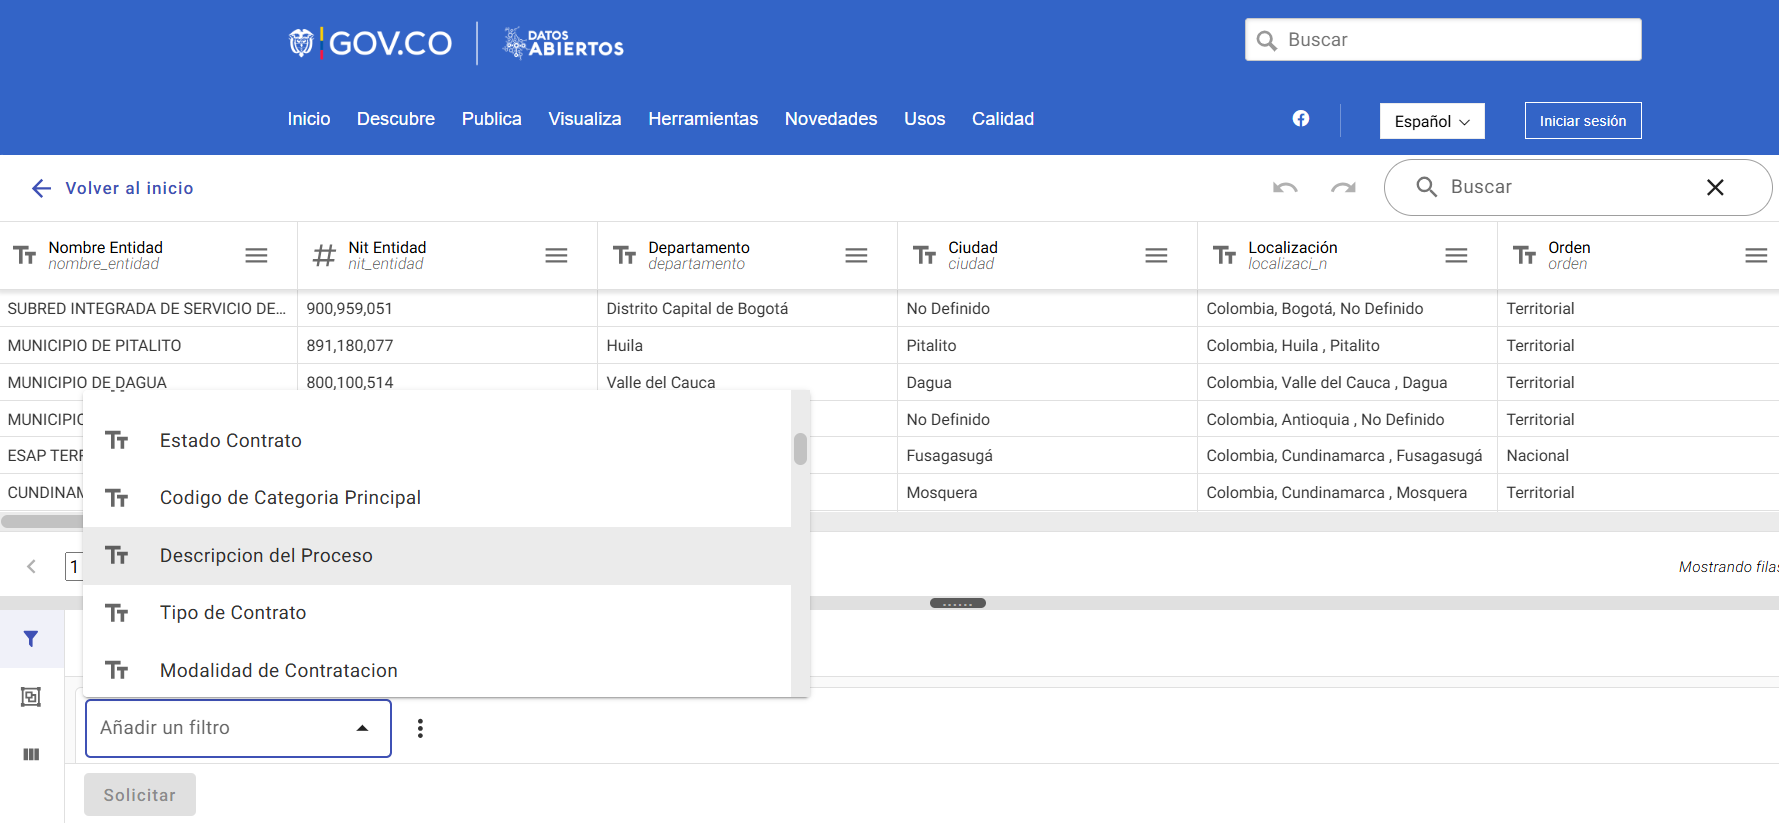Image resolution: width=1779 pixels, height=823 pixels.
Task: Open the Descubre navigation menu
Action: click(396, 119)
